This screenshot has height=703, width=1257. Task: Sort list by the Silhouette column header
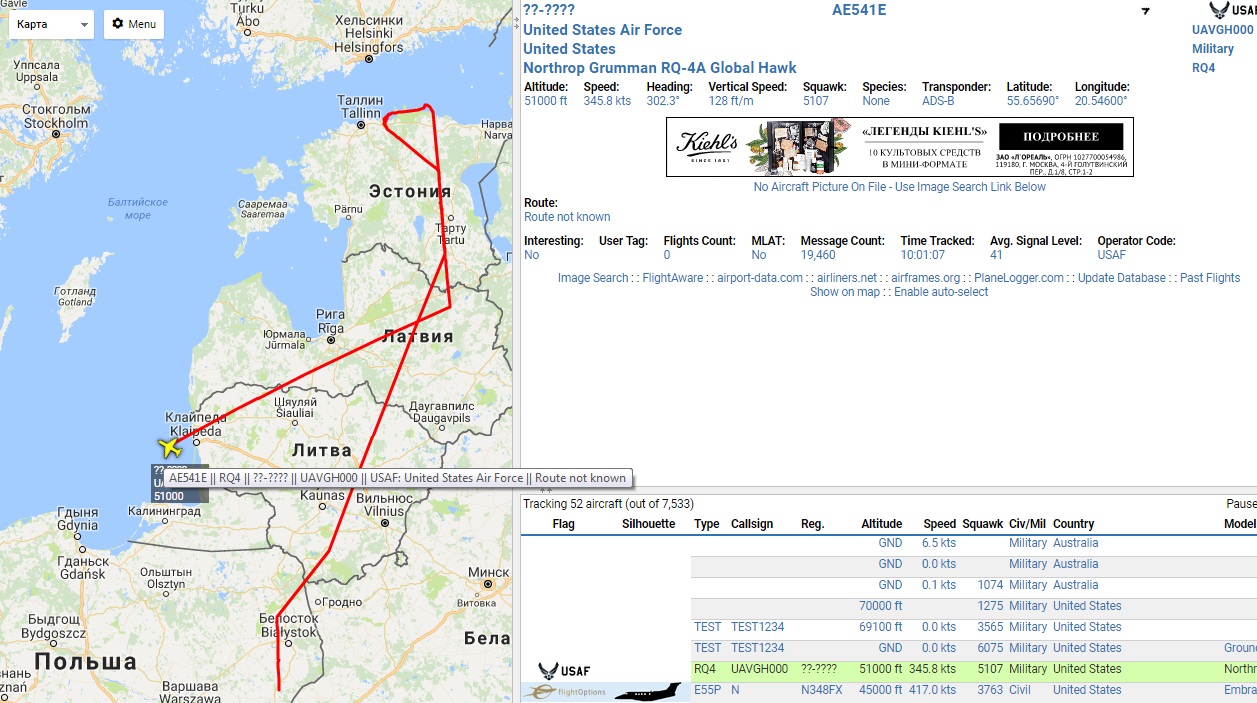click(648, 524)
